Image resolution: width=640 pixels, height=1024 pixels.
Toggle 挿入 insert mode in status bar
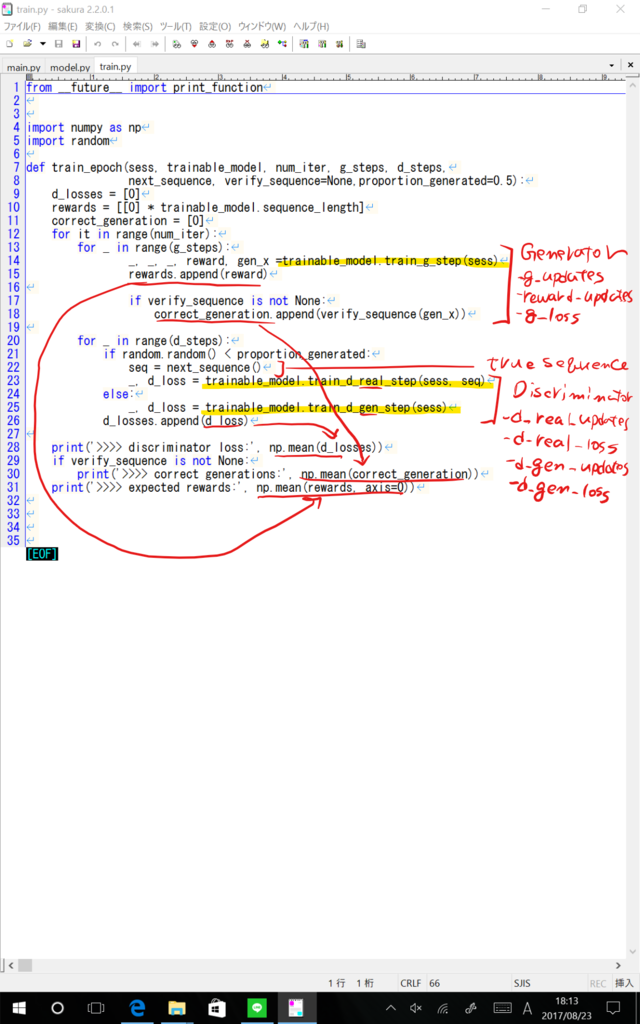[x=624, y=983]
